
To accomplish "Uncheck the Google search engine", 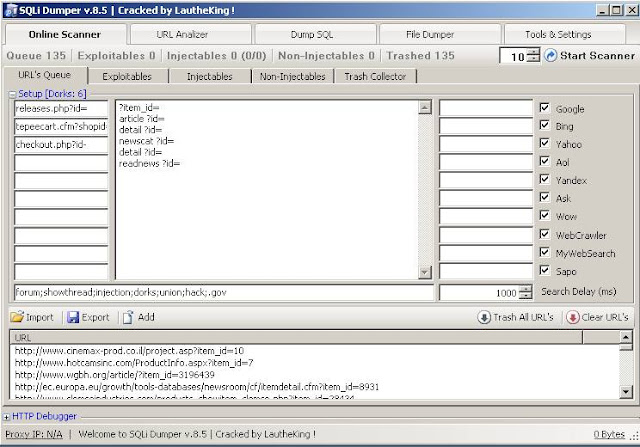I will tap(544, 107).
